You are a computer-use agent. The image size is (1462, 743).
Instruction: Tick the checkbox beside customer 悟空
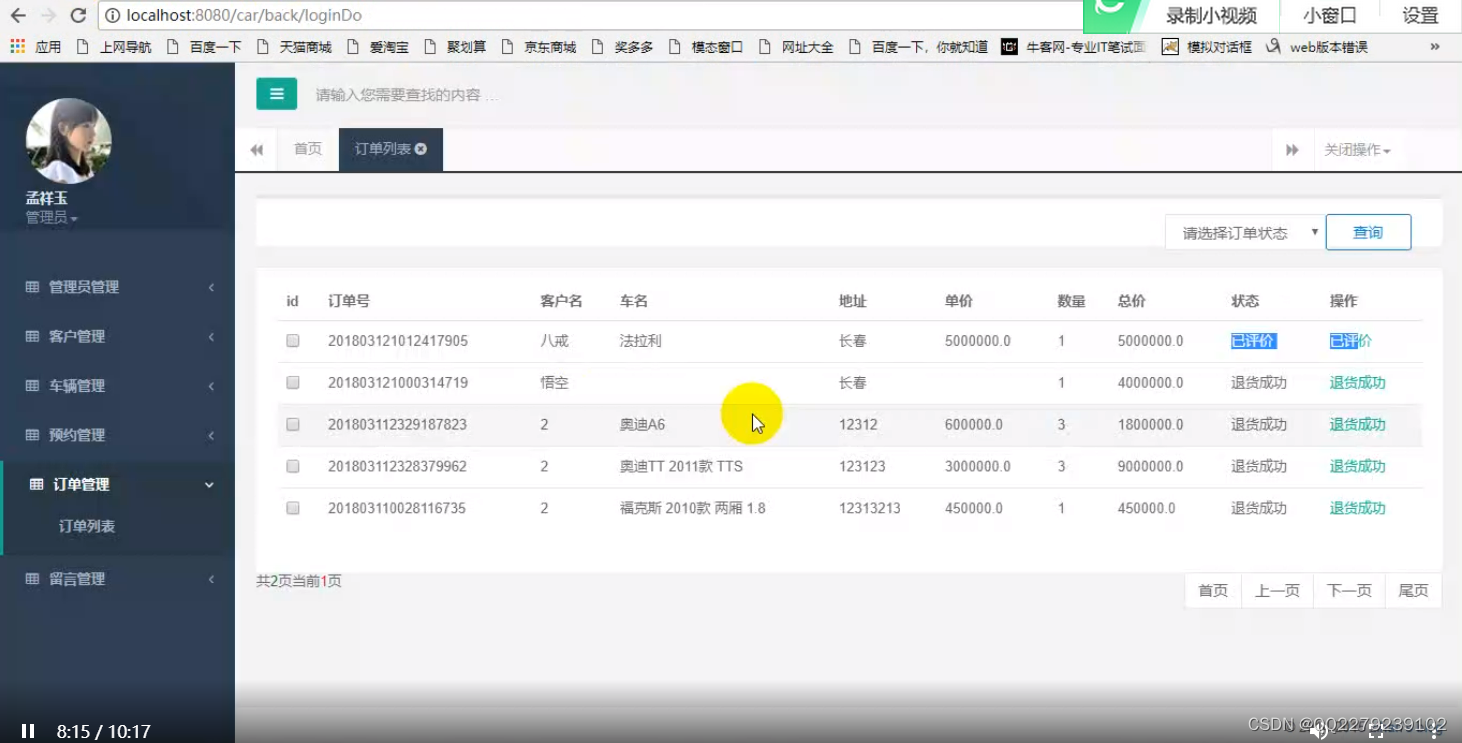(x=292, y=382)
